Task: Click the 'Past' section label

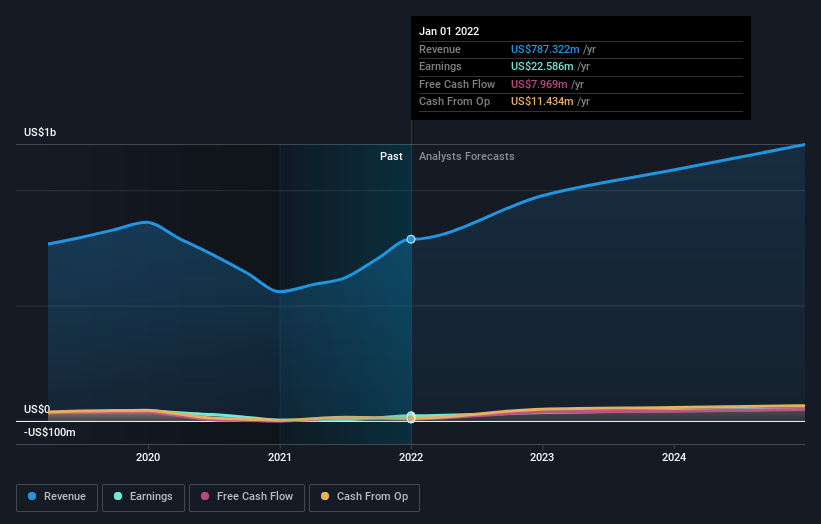Action: 391,157
